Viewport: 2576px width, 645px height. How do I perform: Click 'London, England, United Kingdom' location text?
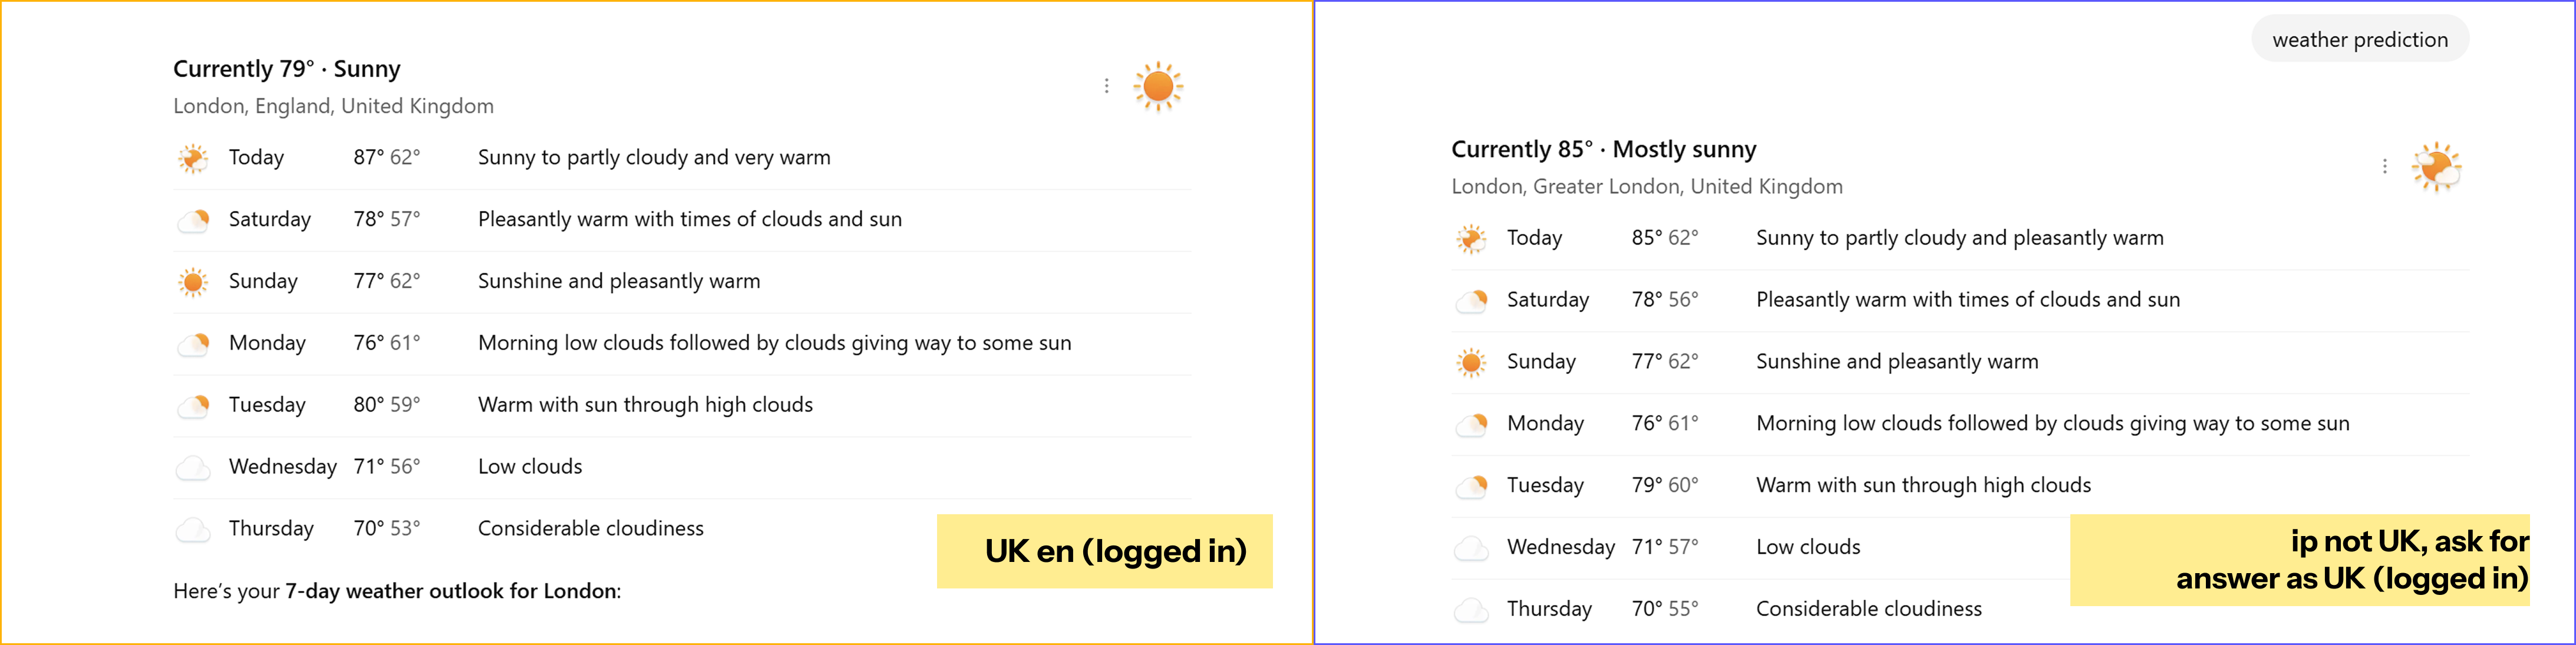333,106
